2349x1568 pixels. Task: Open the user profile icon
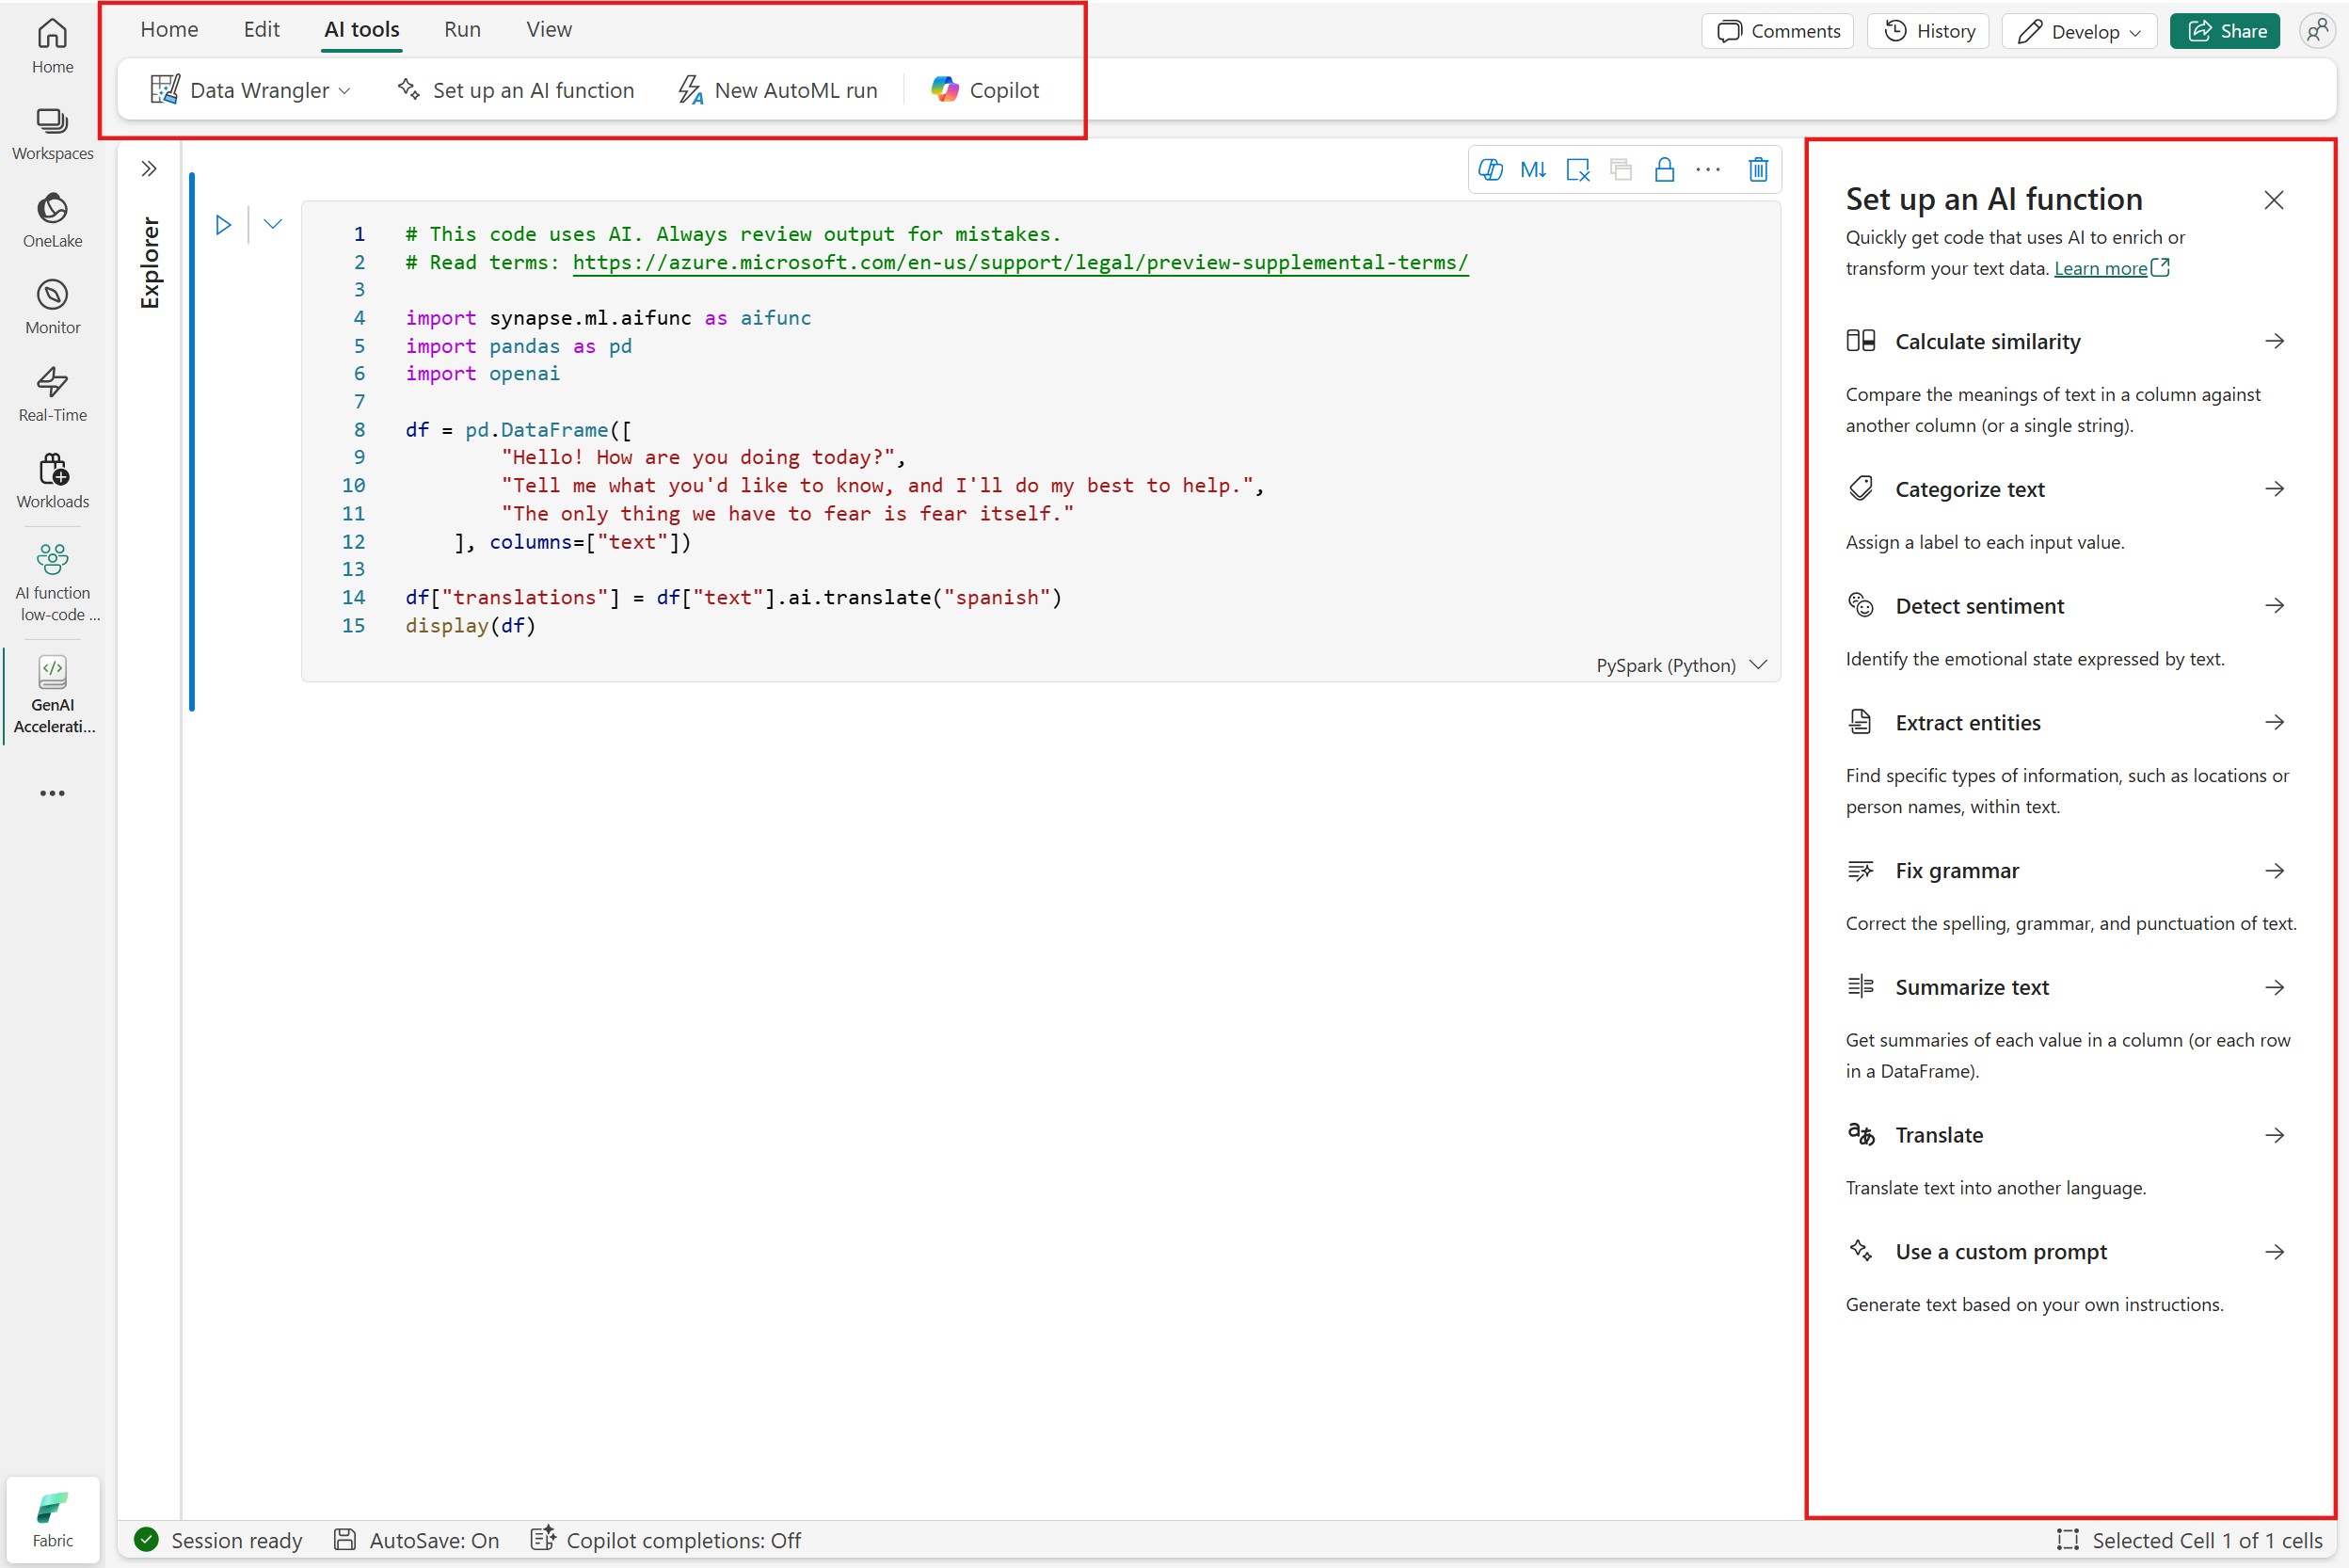pos(2317,31)
